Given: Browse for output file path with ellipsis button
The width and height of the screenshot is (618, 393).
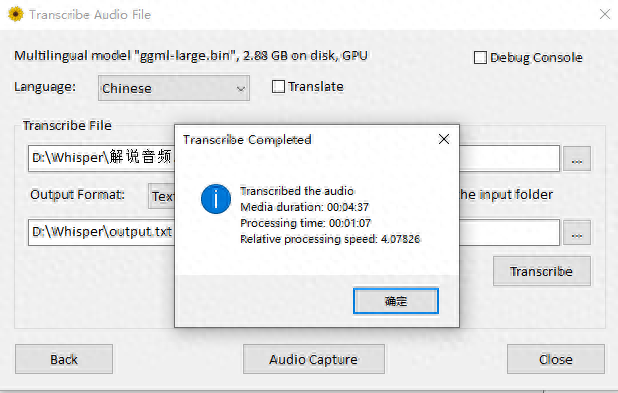Looking at the screenshot, I should tap(577, 233).
